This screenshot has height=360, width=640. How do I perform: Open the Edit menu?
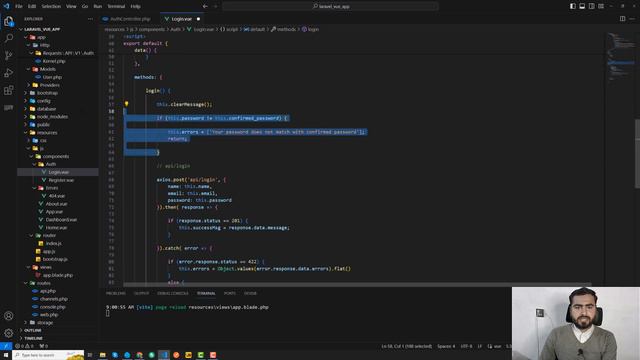pos(32,6)
